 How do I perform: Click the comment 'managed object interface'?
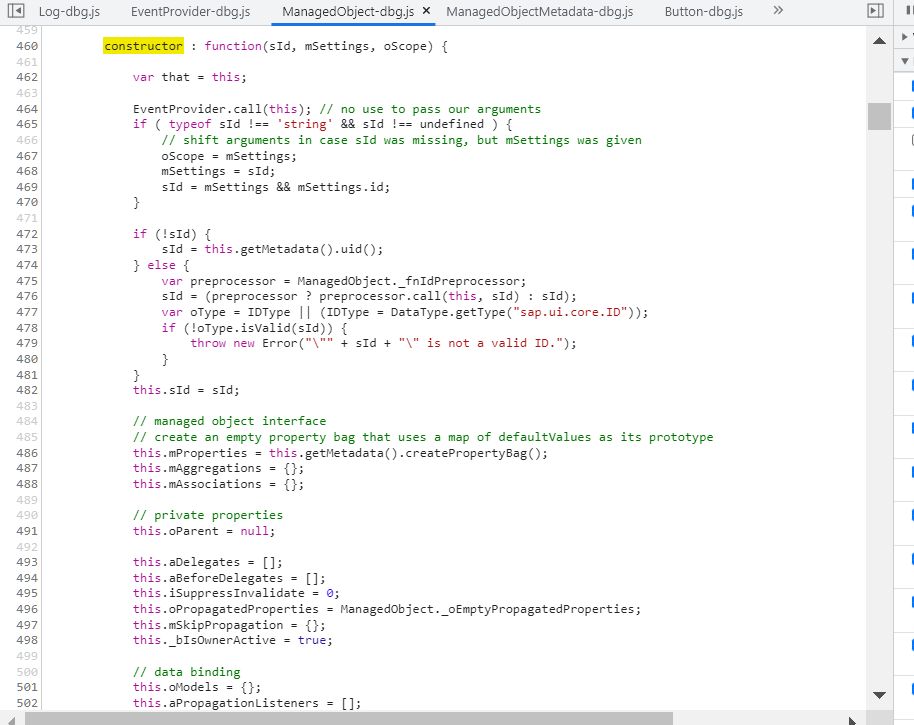point(229,421)
